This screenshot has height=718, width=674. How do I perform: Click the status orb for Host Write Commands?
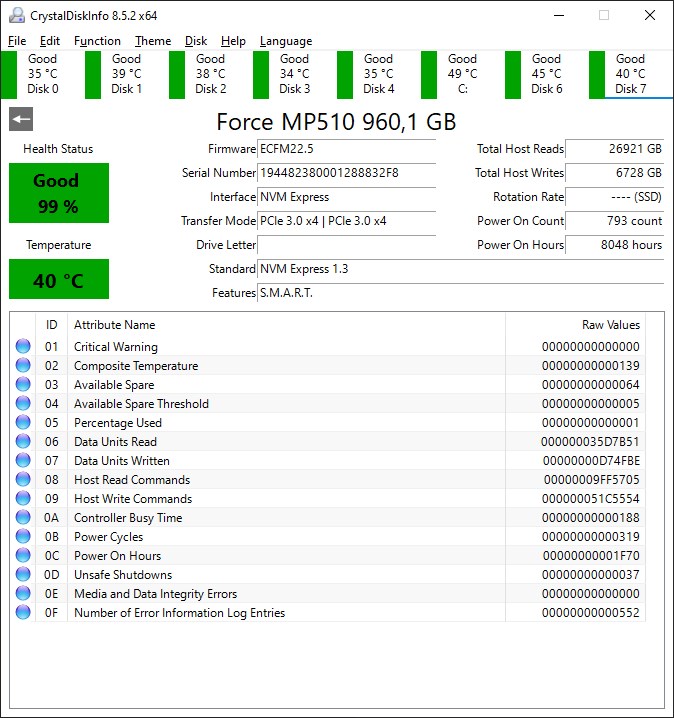pos(23,498)
